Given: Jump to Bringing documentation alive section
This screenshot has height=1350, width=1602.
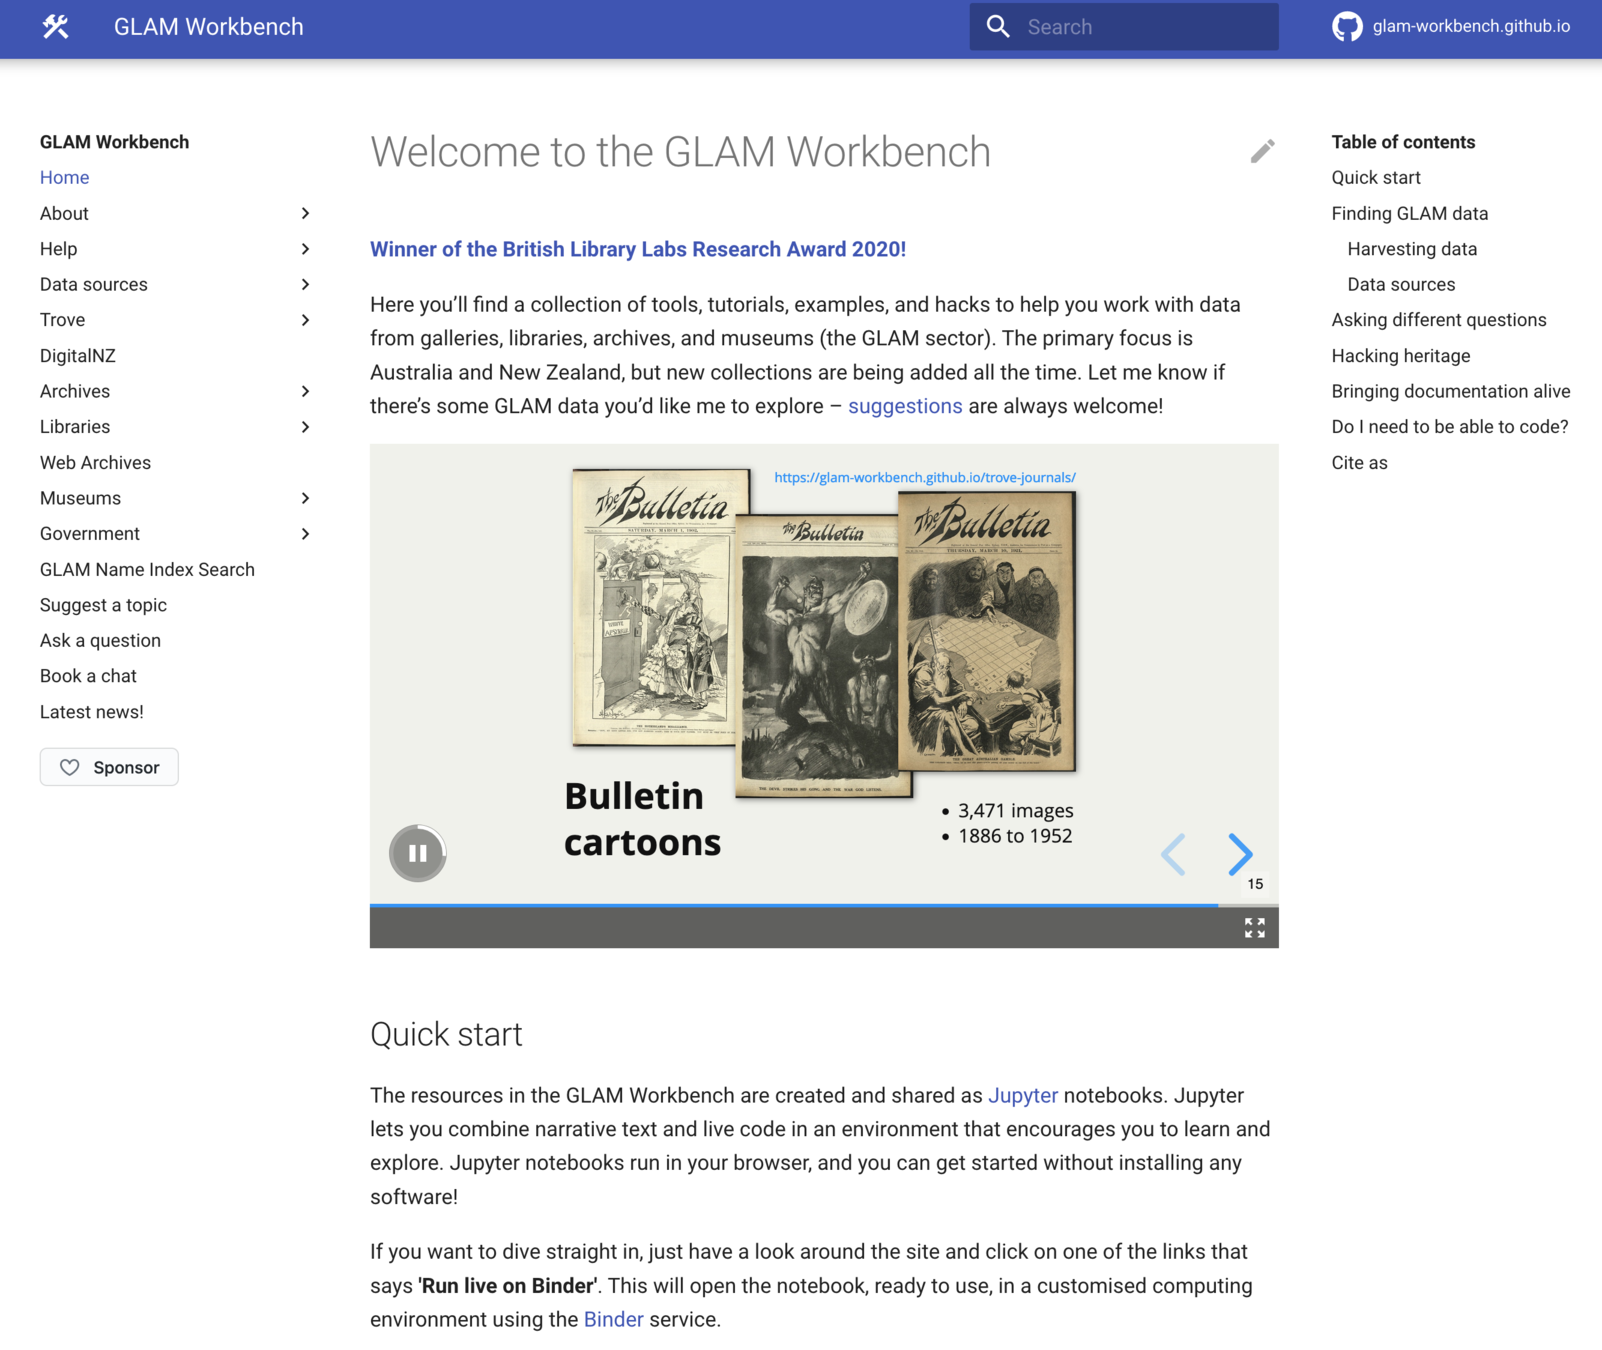Looking at the screenshot, I should coord(1451,391).
